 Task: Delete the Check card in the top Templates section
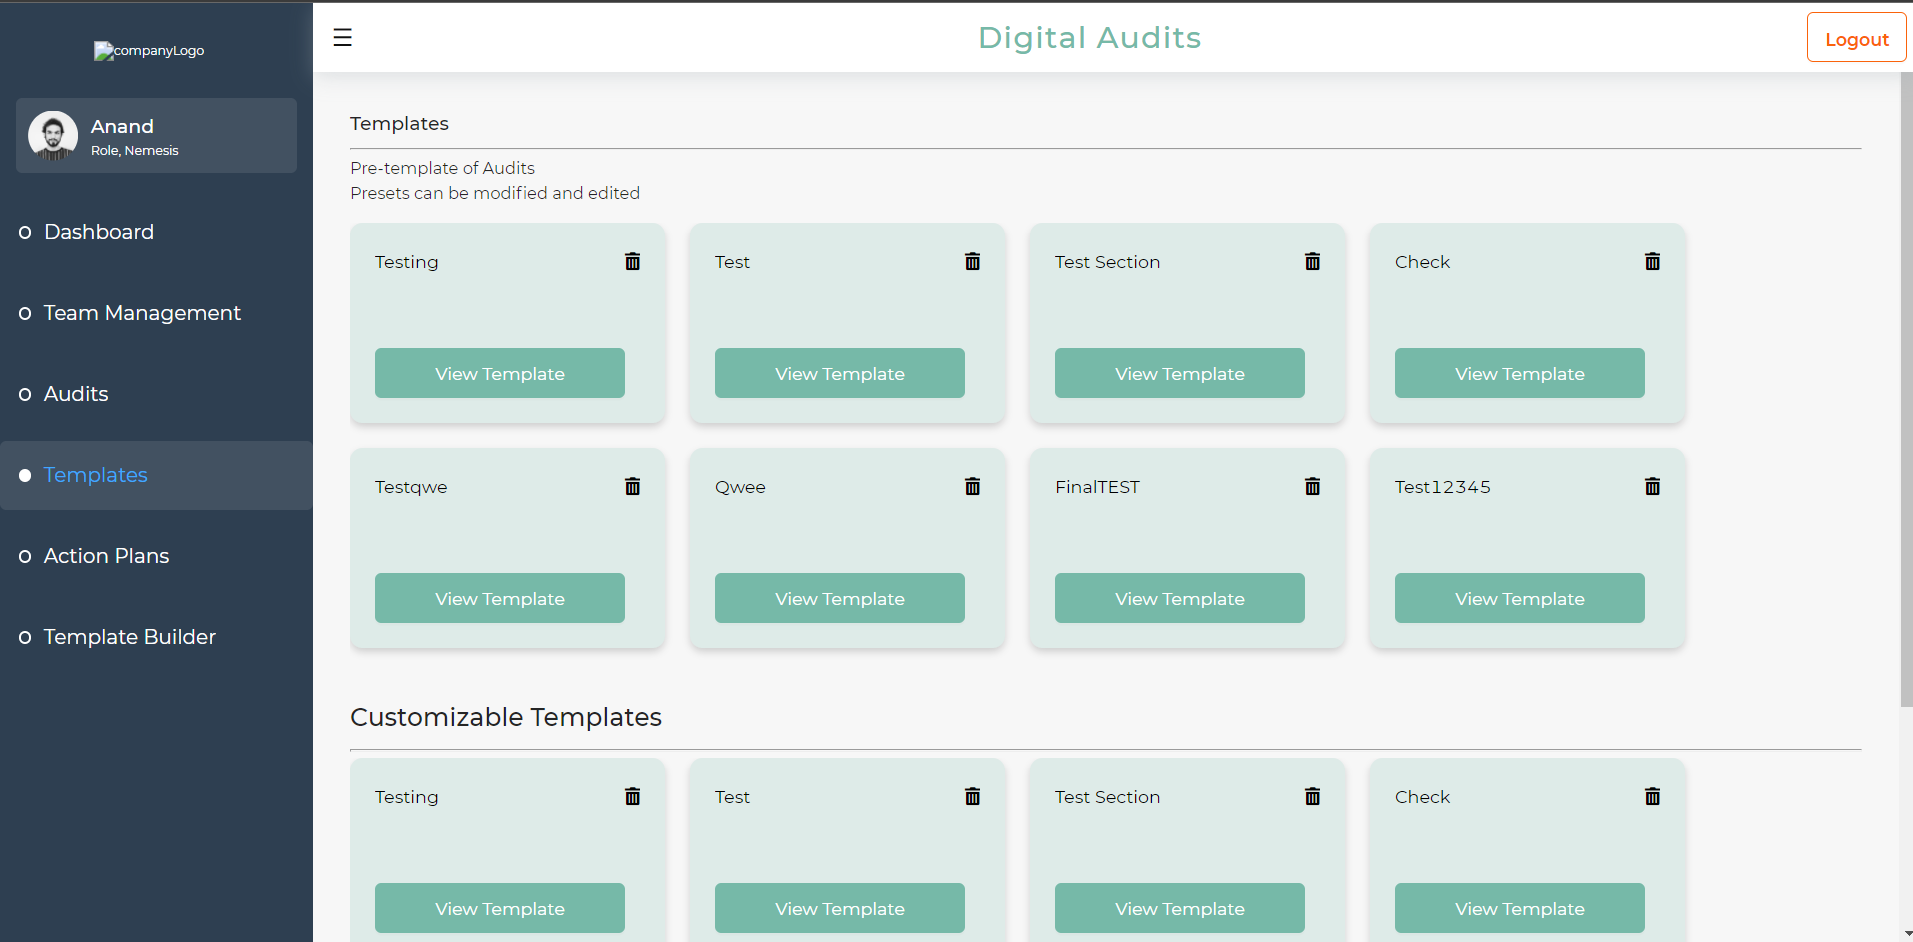1653,261
